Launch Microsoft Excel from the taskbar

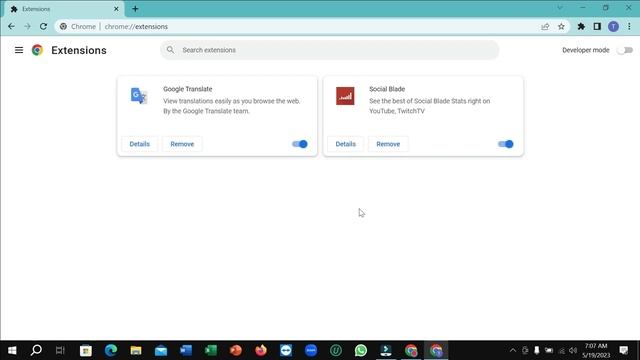(211, 350)
